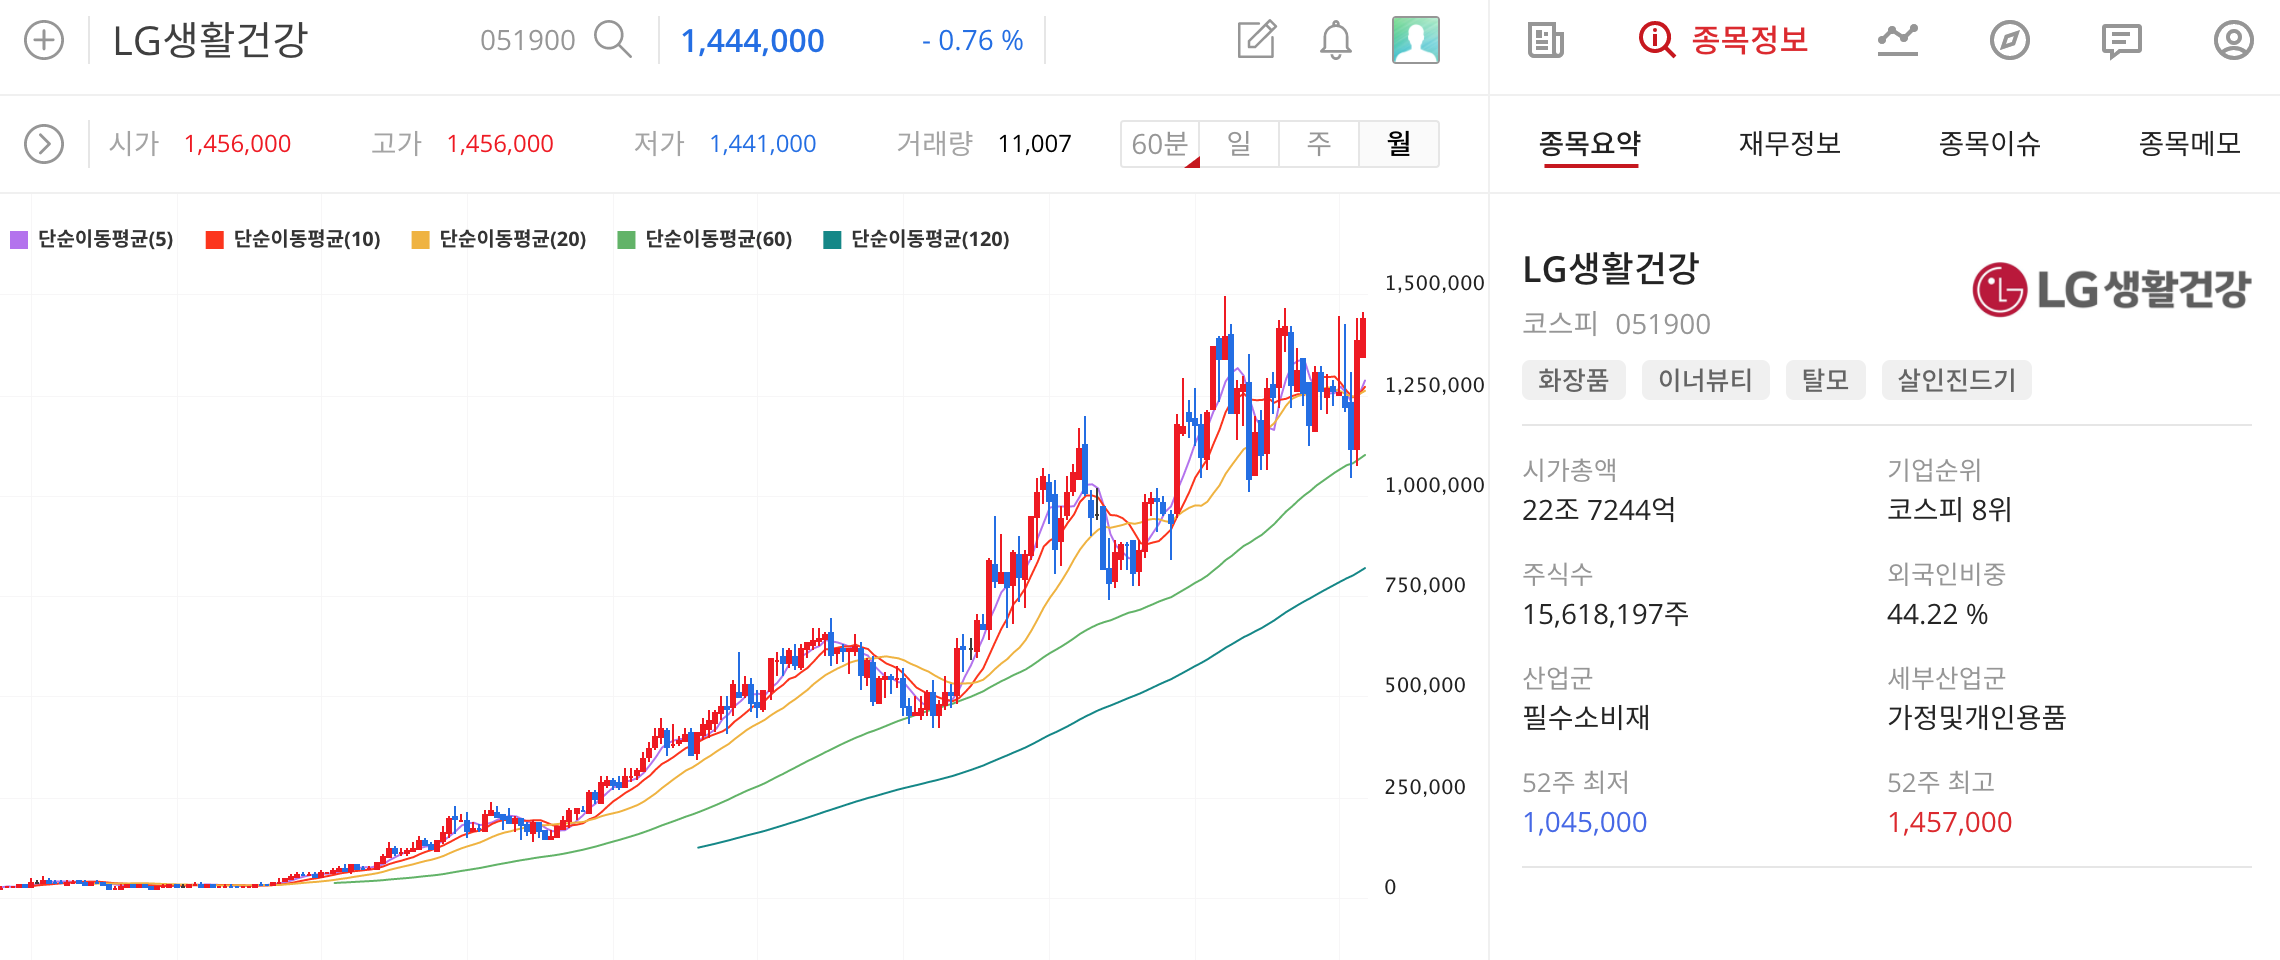The image size is (2280, 960).
Task: Open the line chart trend icon
Action: coord(1898,40)
